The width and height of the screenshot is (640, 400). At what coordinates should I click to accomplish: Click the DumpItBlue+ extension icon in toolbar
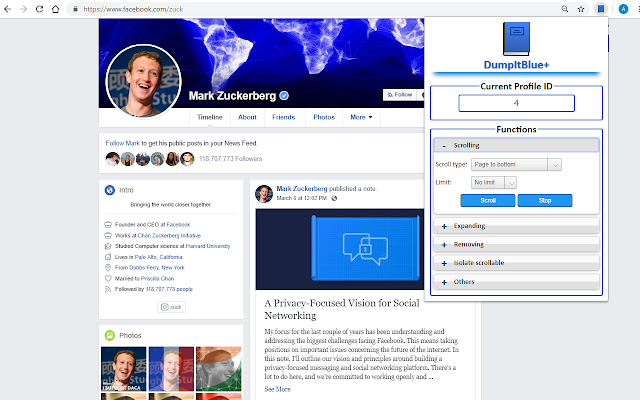599,8
